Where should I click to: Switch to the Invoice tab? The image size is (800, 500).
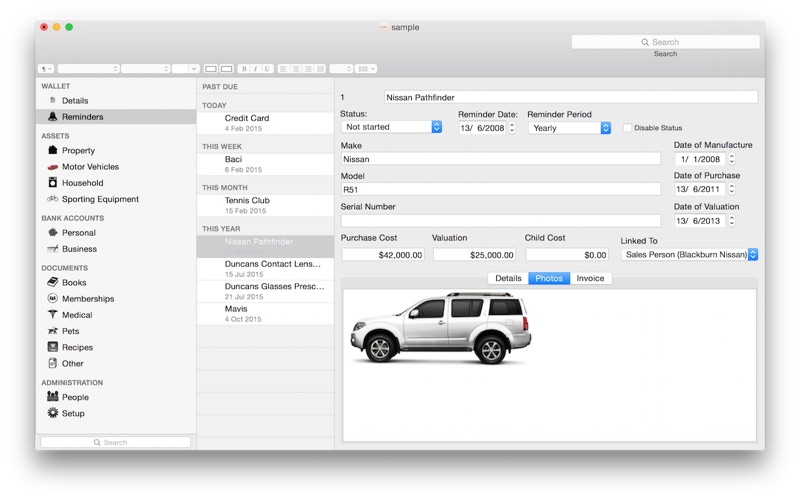coord(590,278)
